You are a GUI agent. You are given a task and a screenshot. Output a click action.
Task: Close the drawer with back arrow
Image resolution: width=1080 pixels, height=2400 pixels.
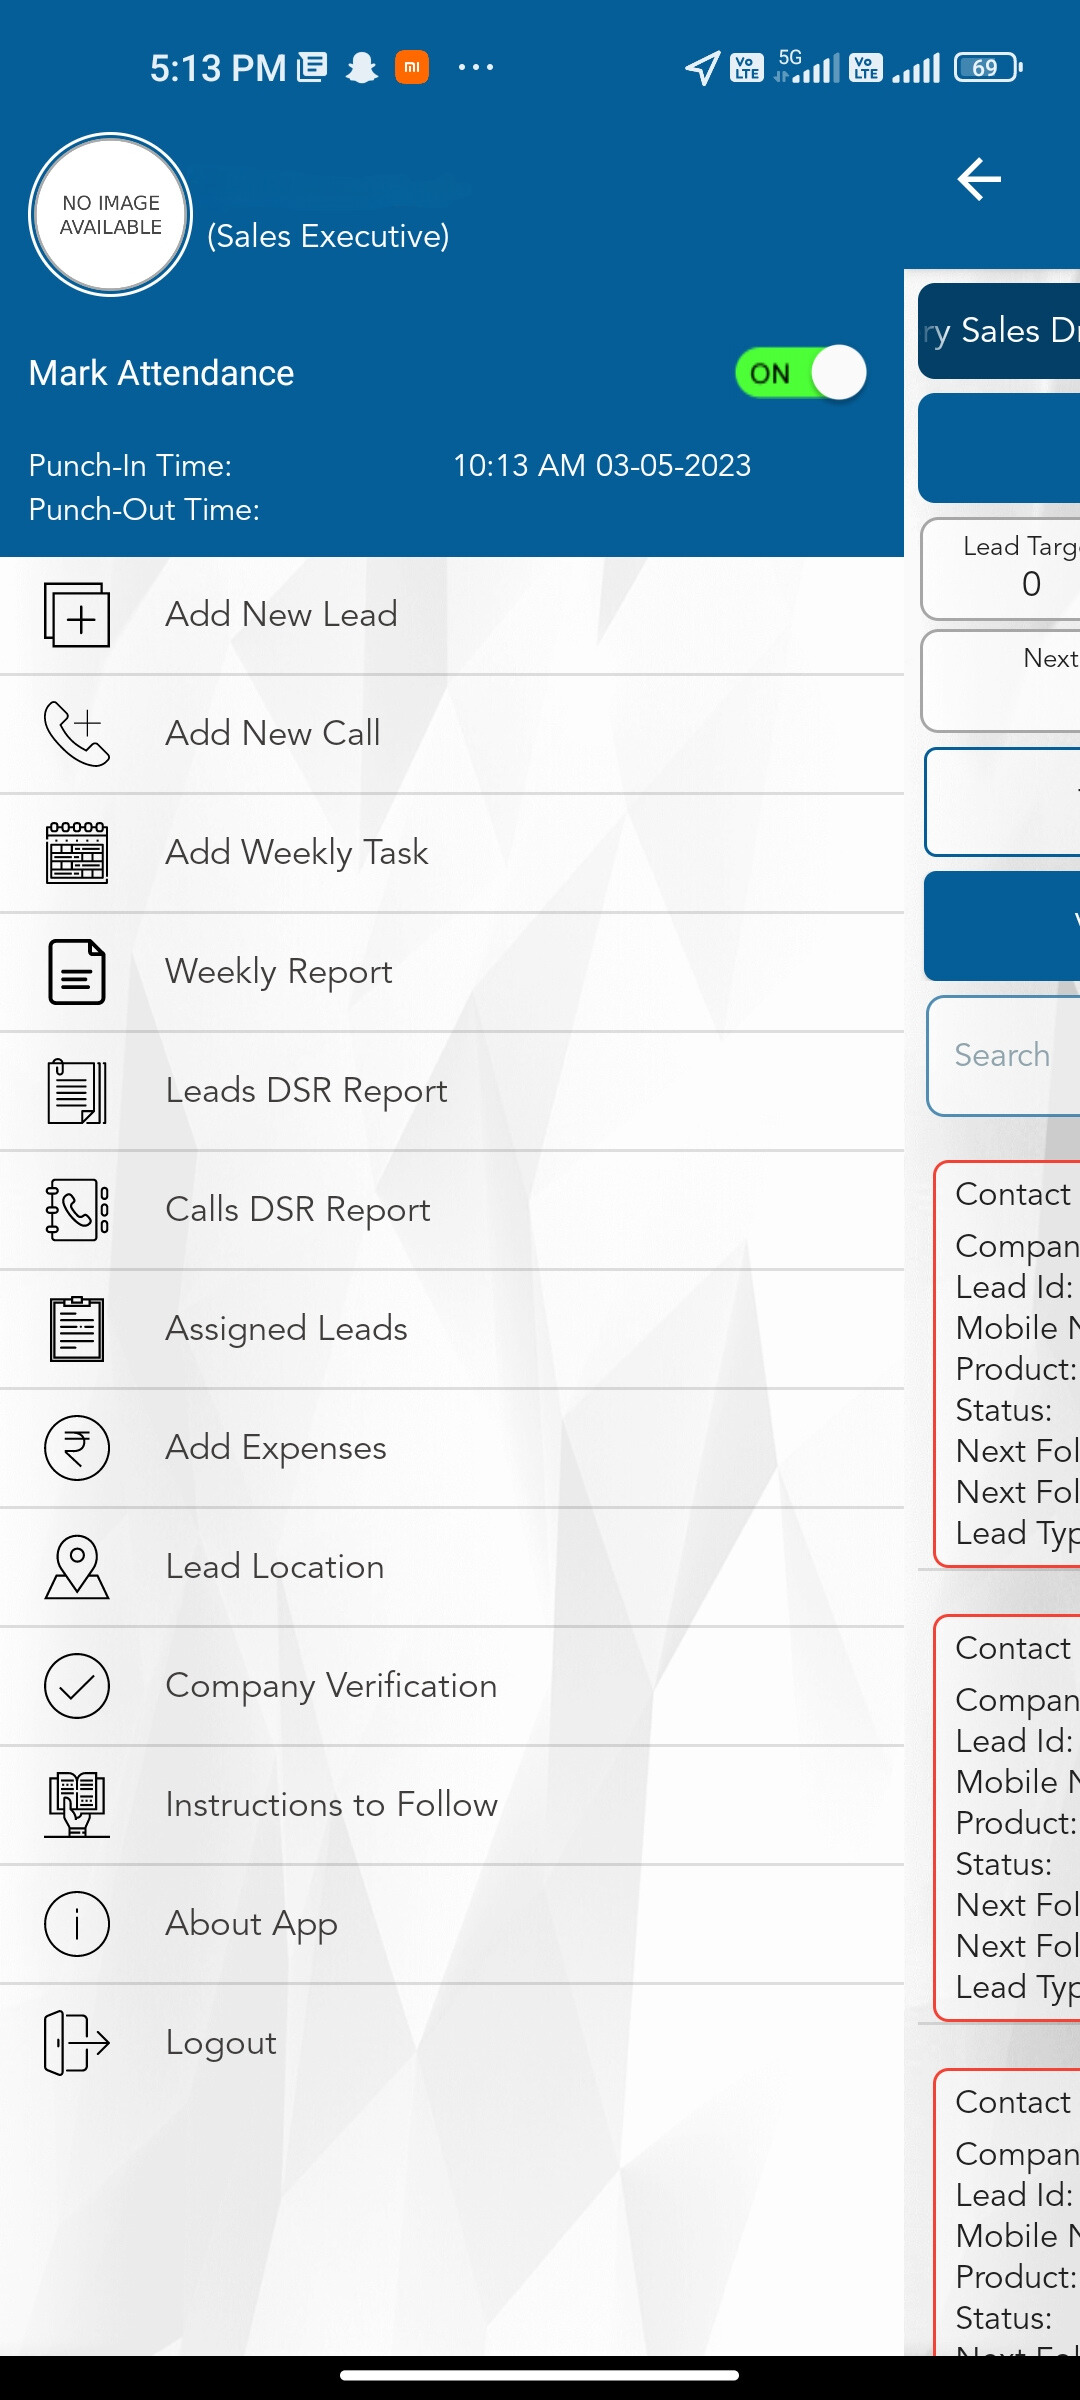[x=979, y=179]
